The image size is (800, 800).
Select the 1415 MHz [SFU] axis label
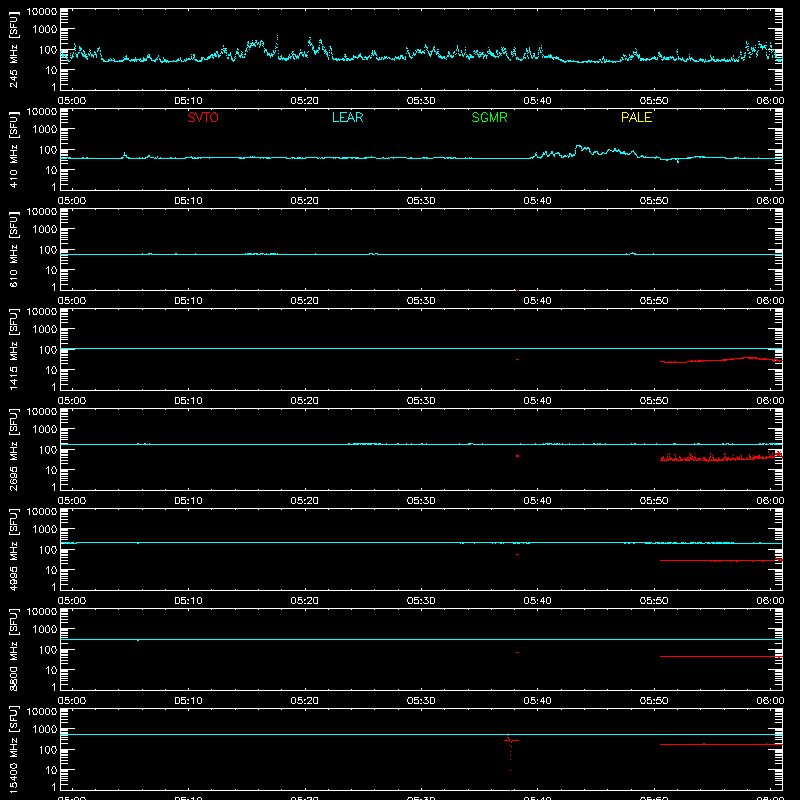13,349
